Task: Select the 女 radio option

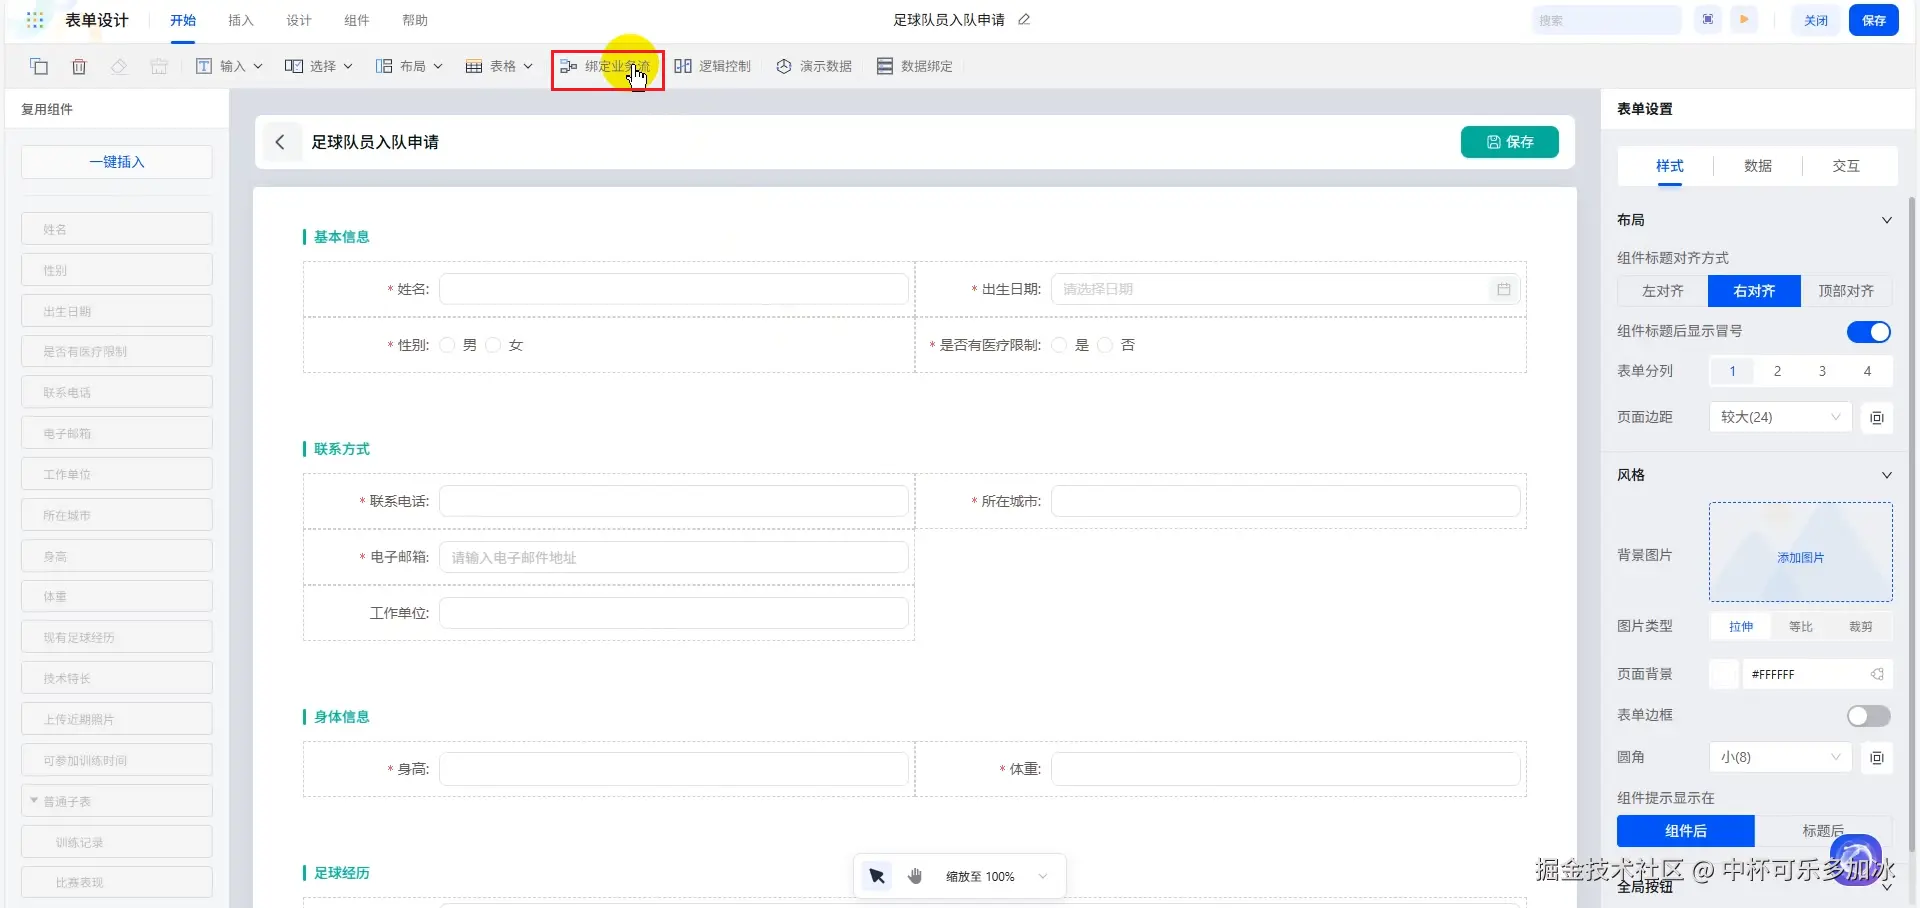Action: pos(493,345)
